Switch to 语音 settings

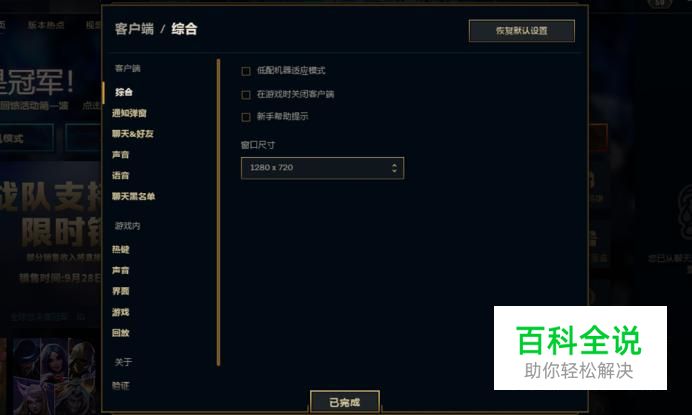tap(120, 175)
